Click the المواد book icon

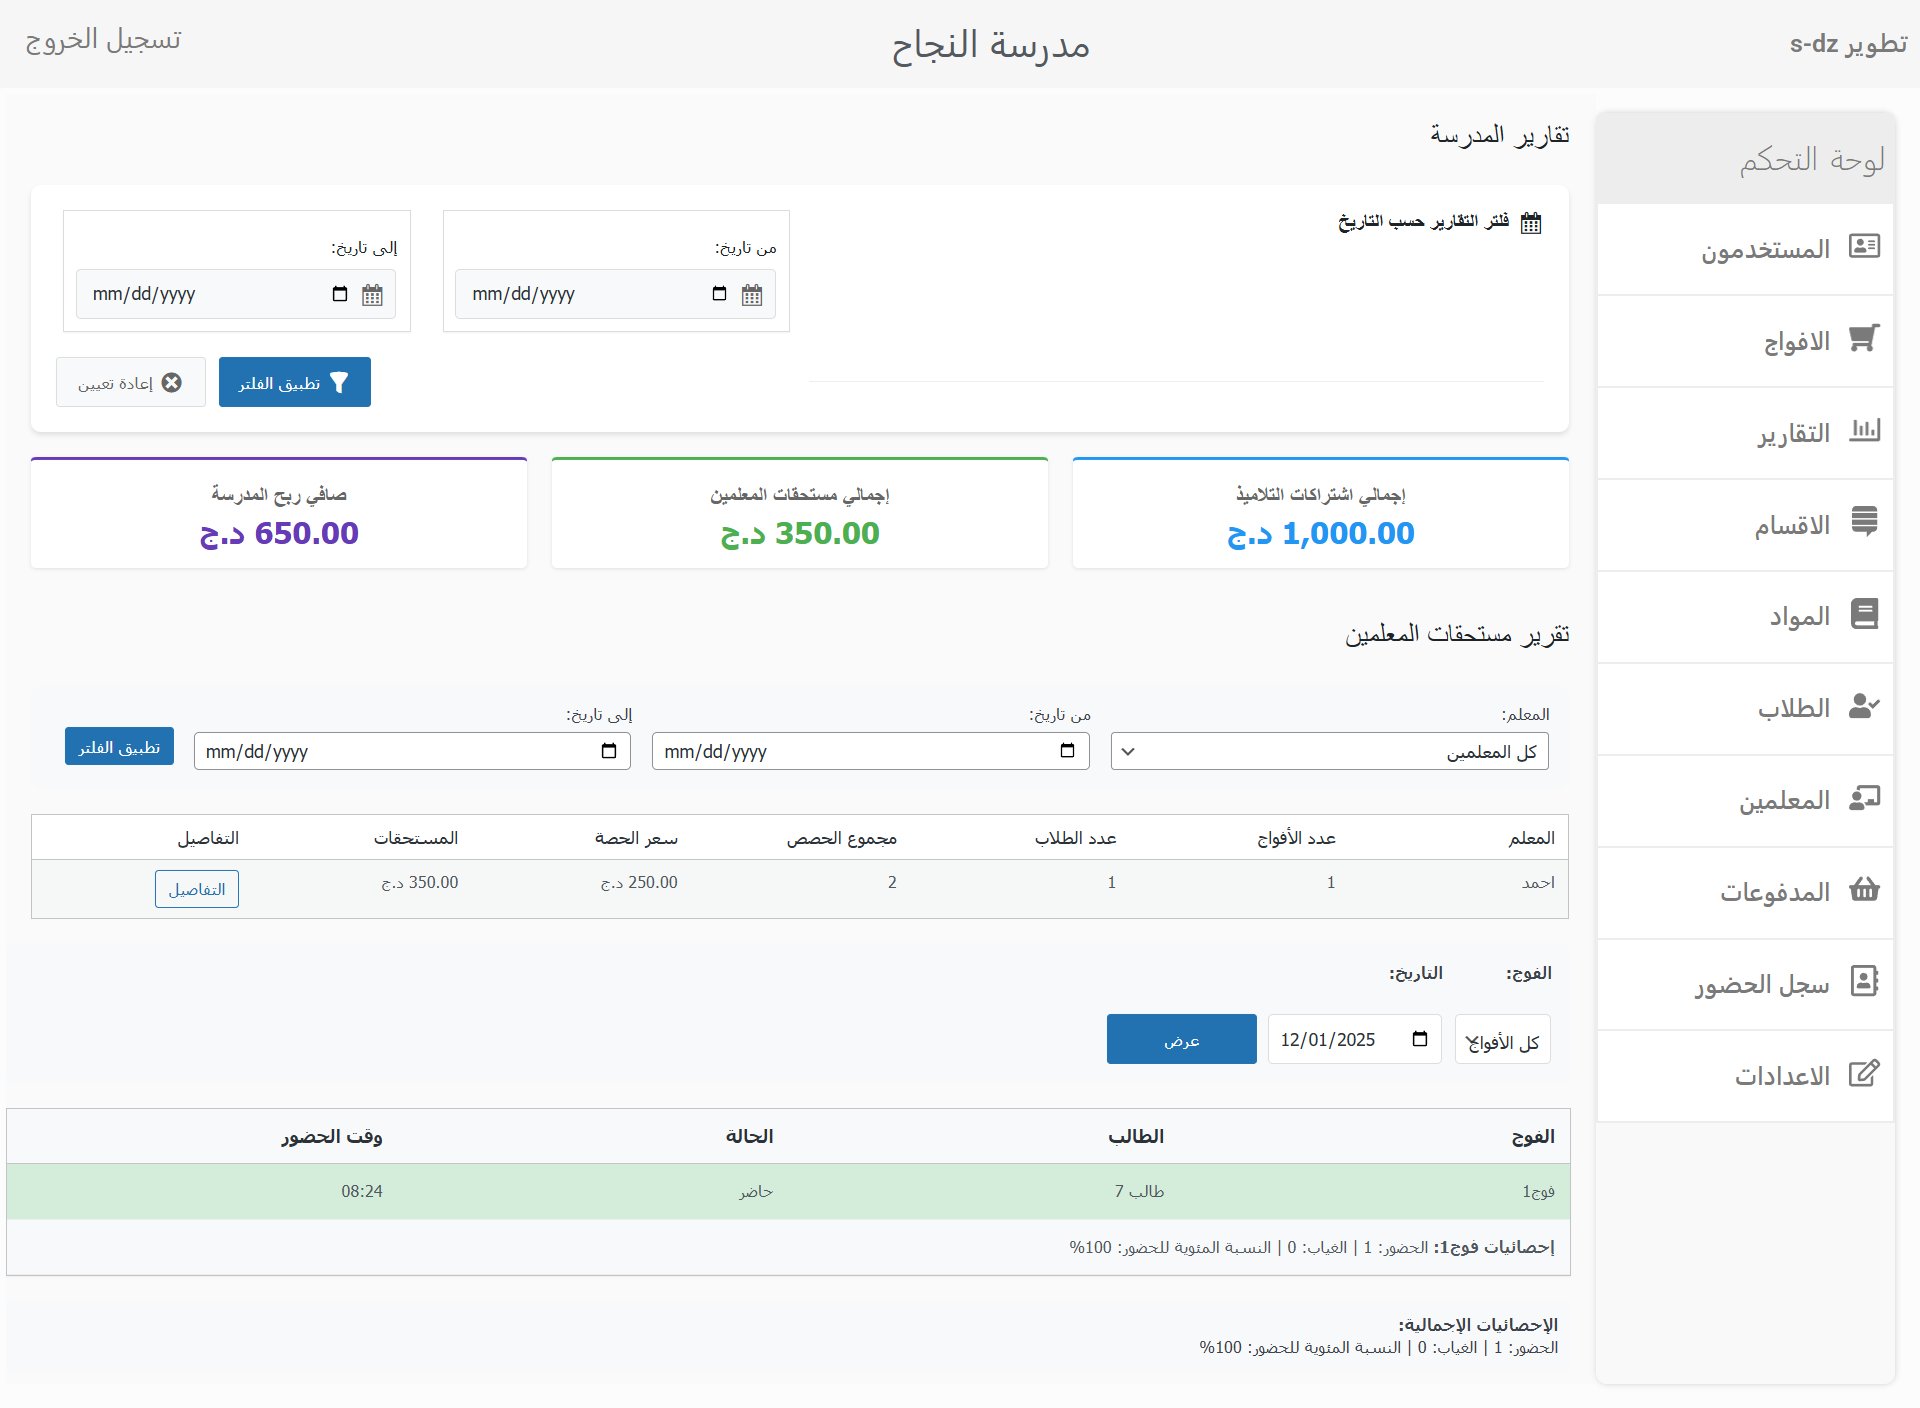pos(1863,614)
